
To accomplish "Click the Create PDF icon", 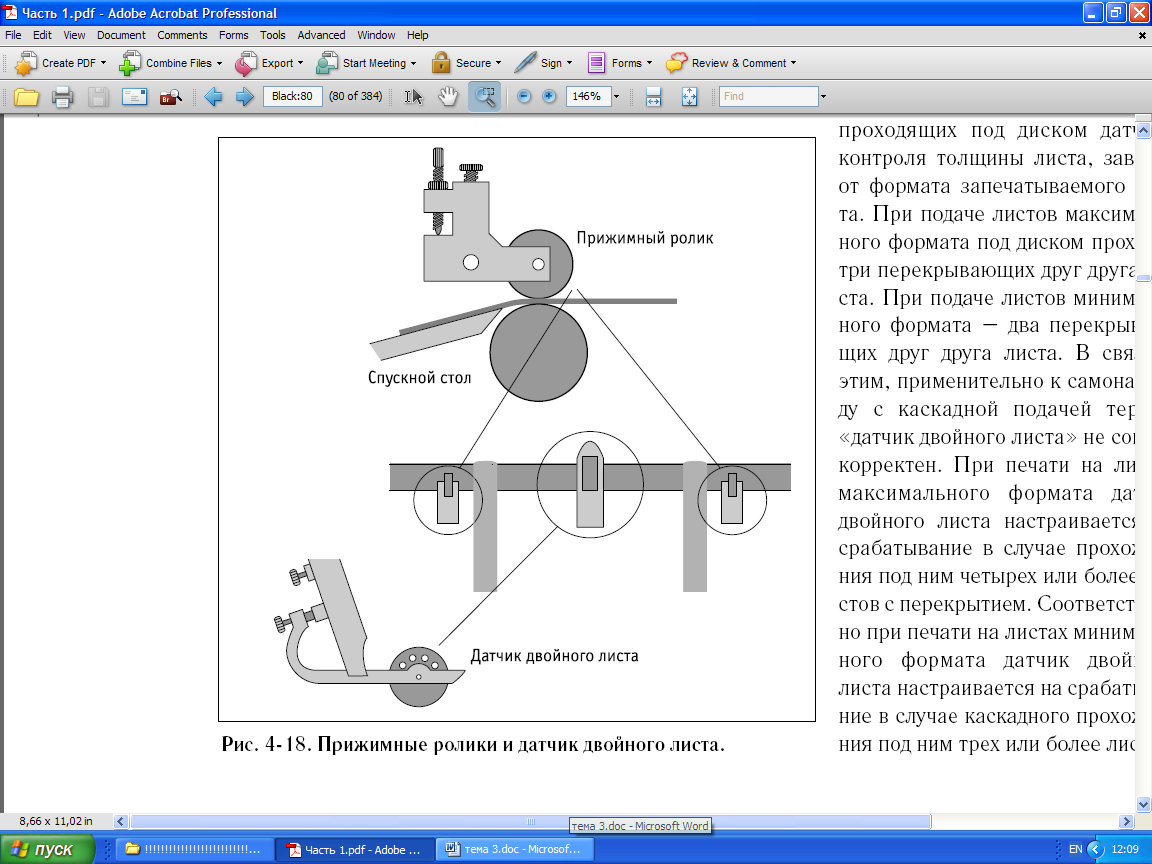I will [x=25, y=64].
